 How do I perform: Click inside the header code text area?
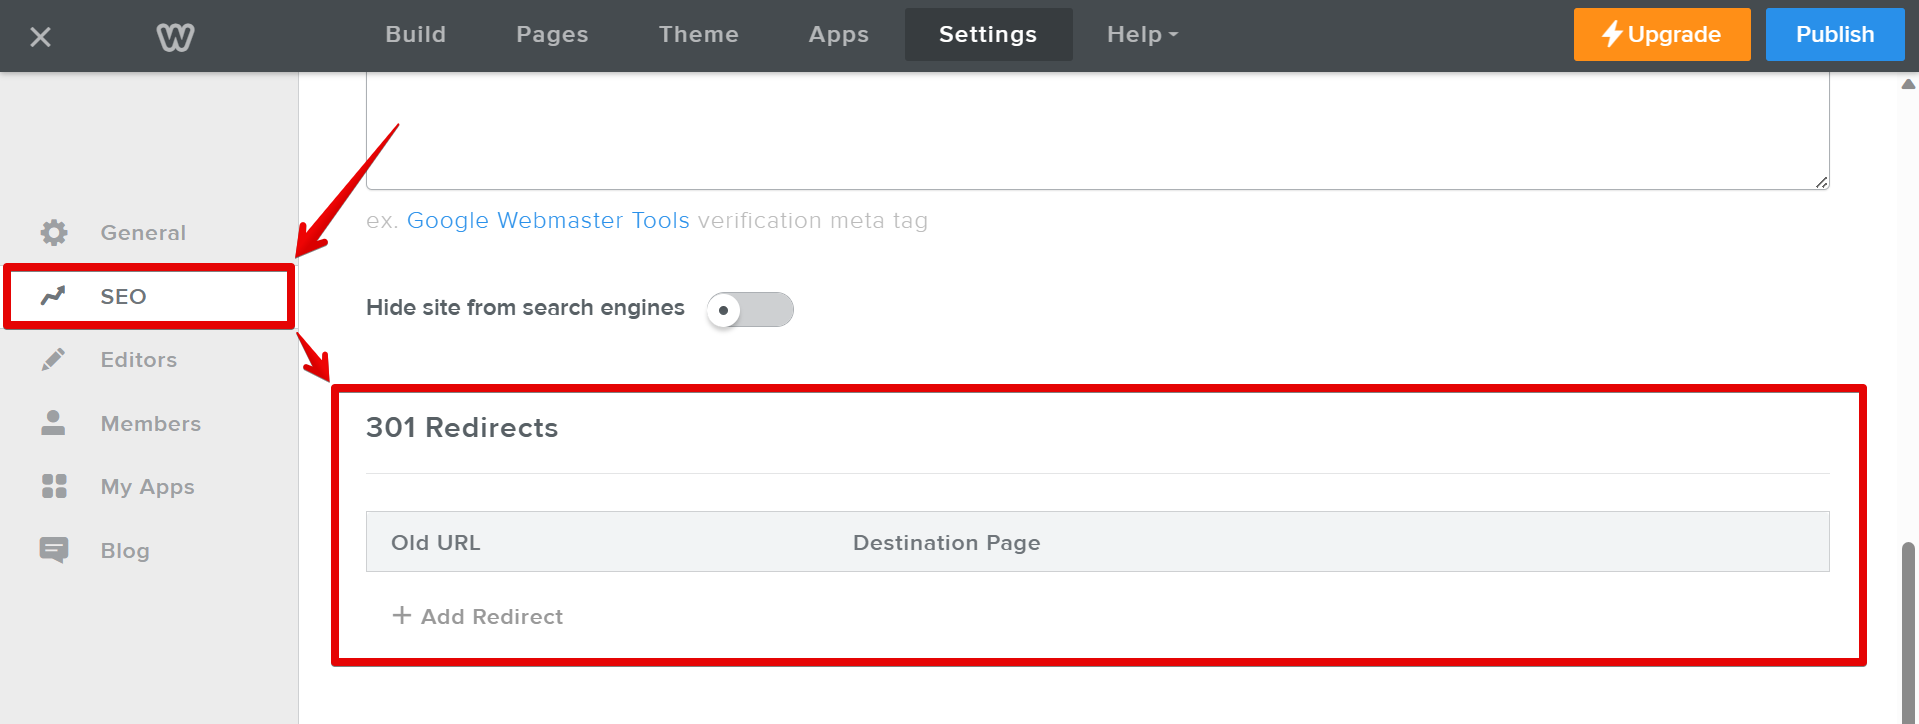pyautogui.click(x=1097, y=130)
